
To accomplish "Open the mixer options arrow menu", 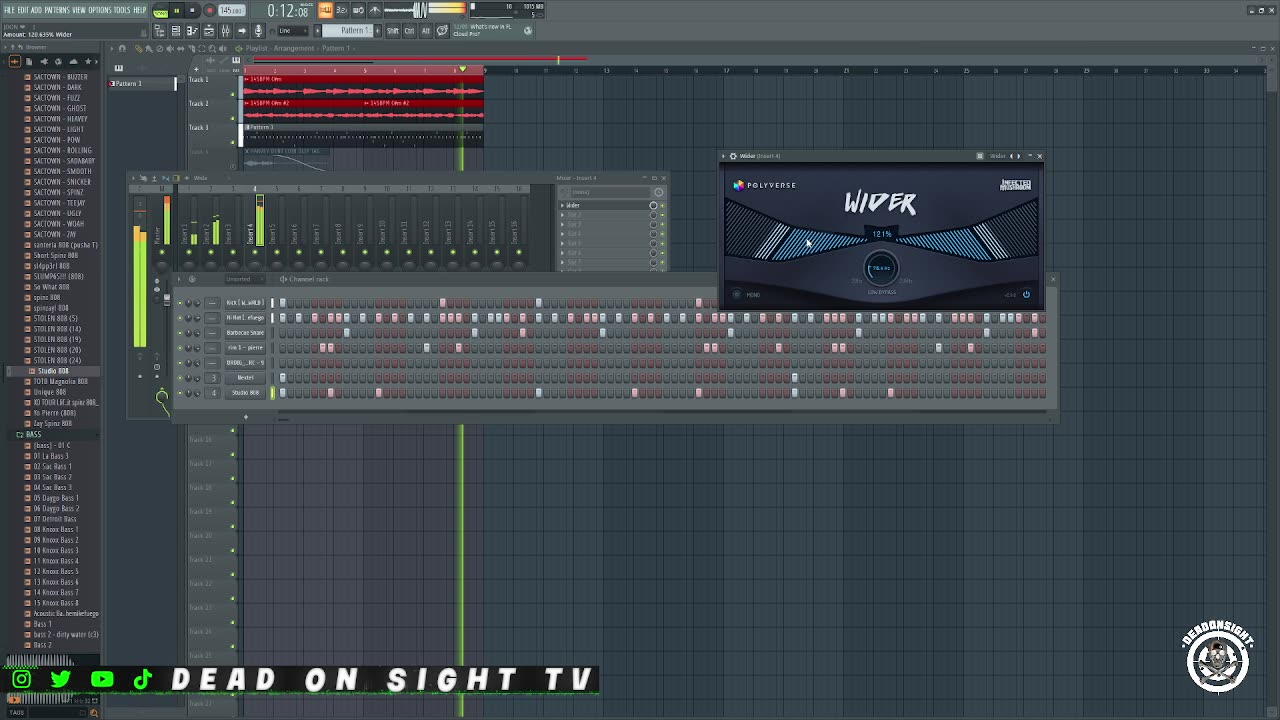I will tap(133, 178).
